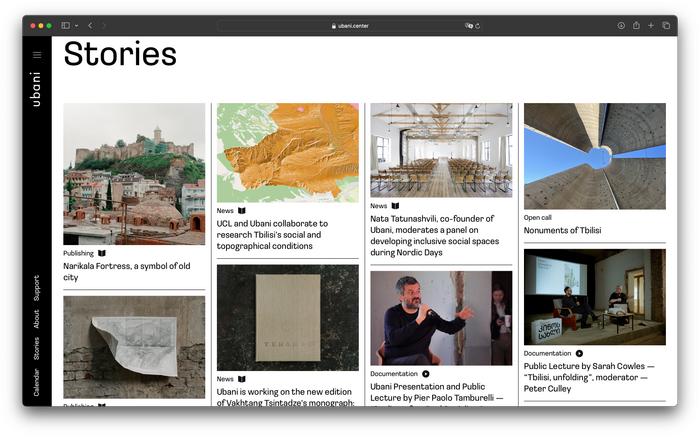
Task: Open the concrete tower photo thumbnail
Action: point(595,156)
